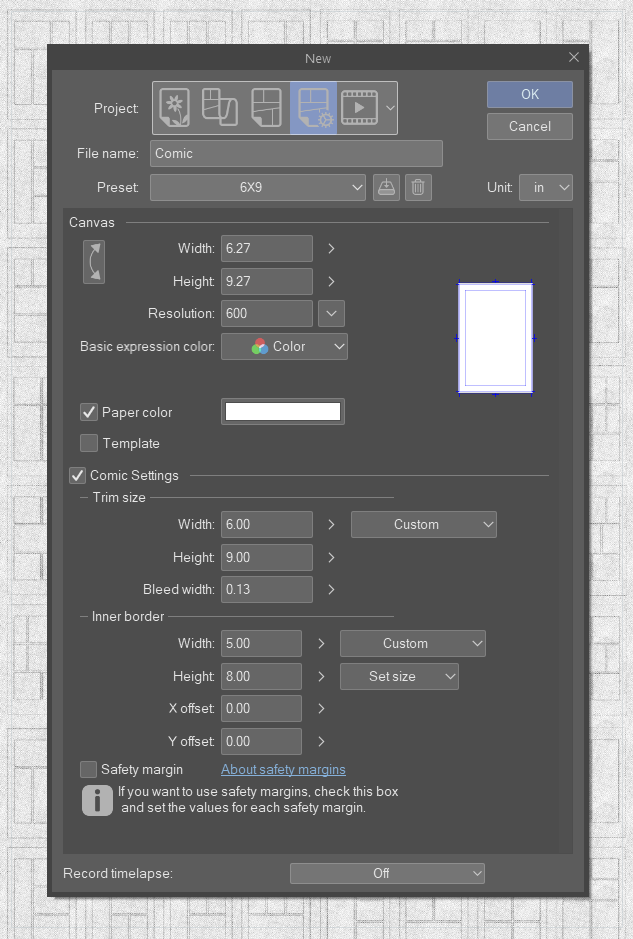Click the Canvas Height field 9.27
The image size is (633, 939).
[x=267, y=281]
